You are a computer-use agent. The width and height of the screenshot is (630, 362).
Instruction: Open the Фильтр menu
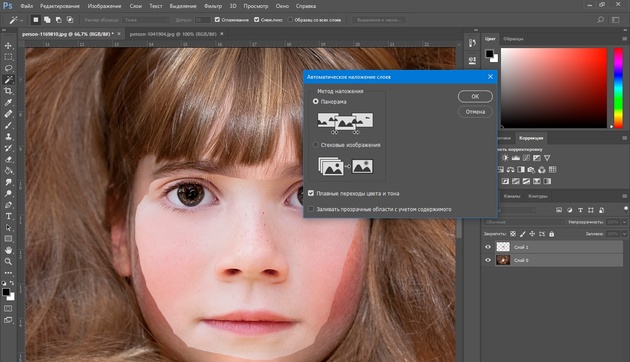(x=213, y=6)
